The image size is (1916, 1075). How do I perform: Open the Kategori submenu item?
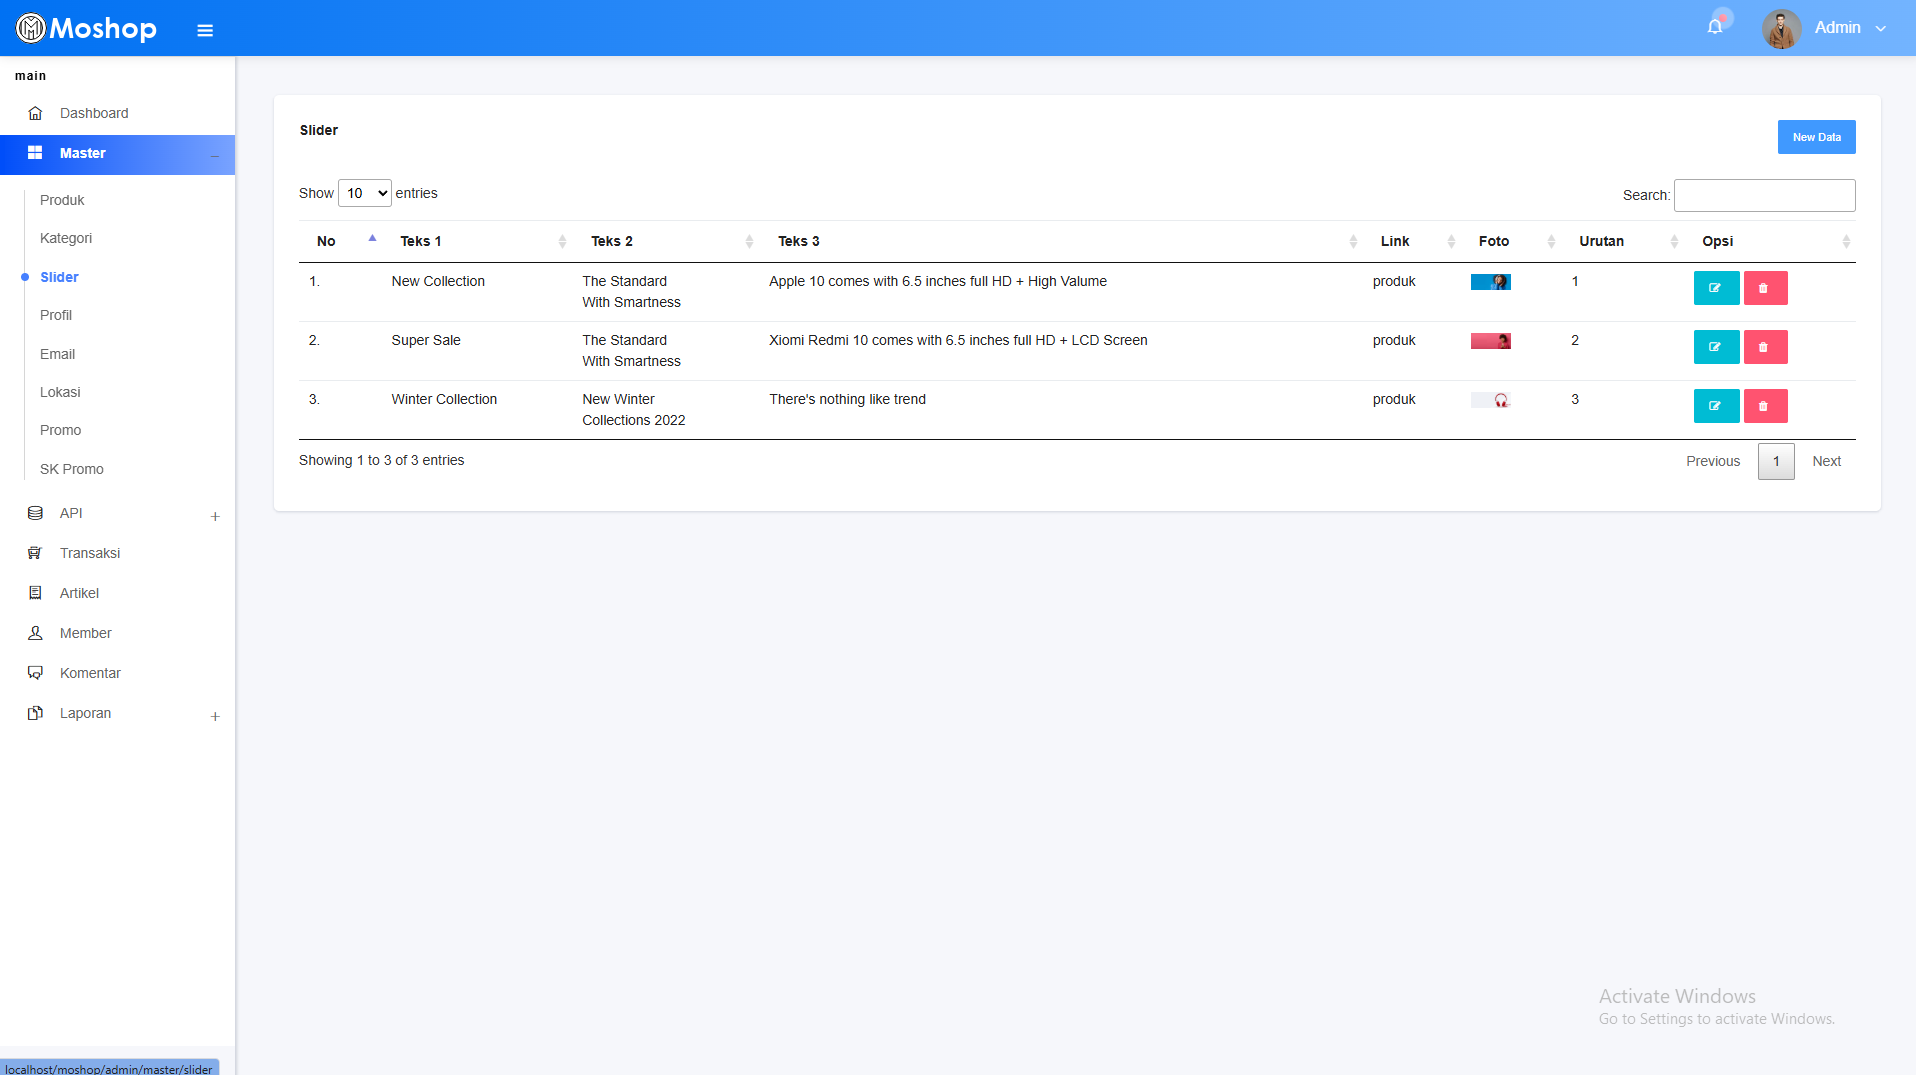click(x=66, y=238)
